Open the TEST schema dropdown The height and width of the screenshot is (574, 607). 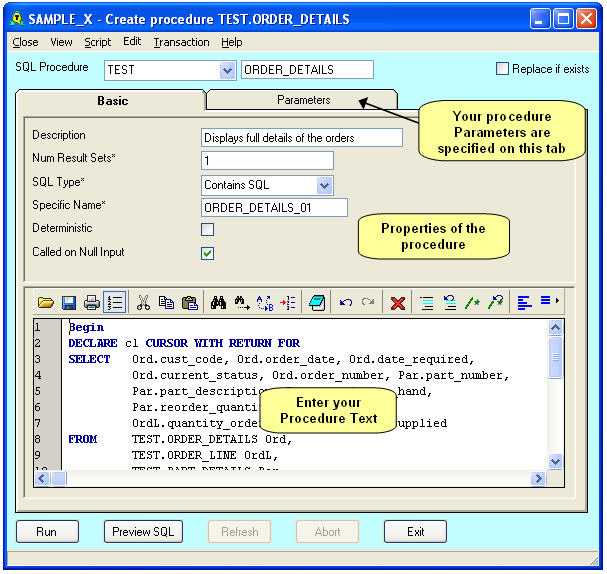(227, 70)
